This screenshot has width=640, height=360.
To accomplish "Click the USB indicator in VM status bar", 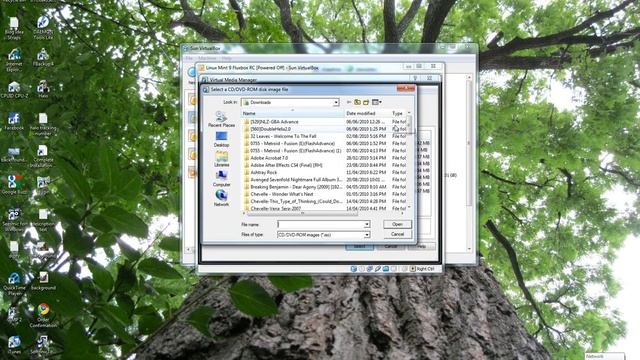I will coord(378,269).
